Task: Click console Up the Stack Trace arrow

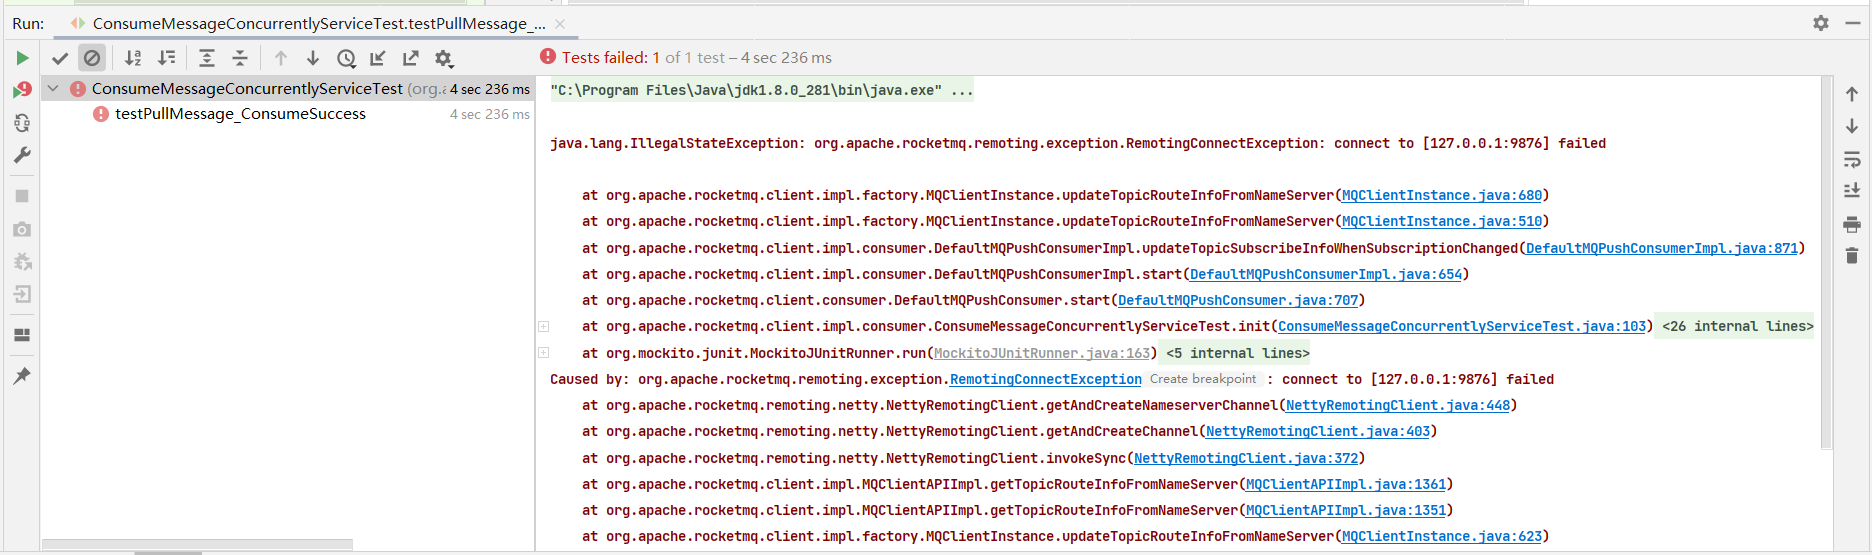Action: click(x=1852, y=94)
